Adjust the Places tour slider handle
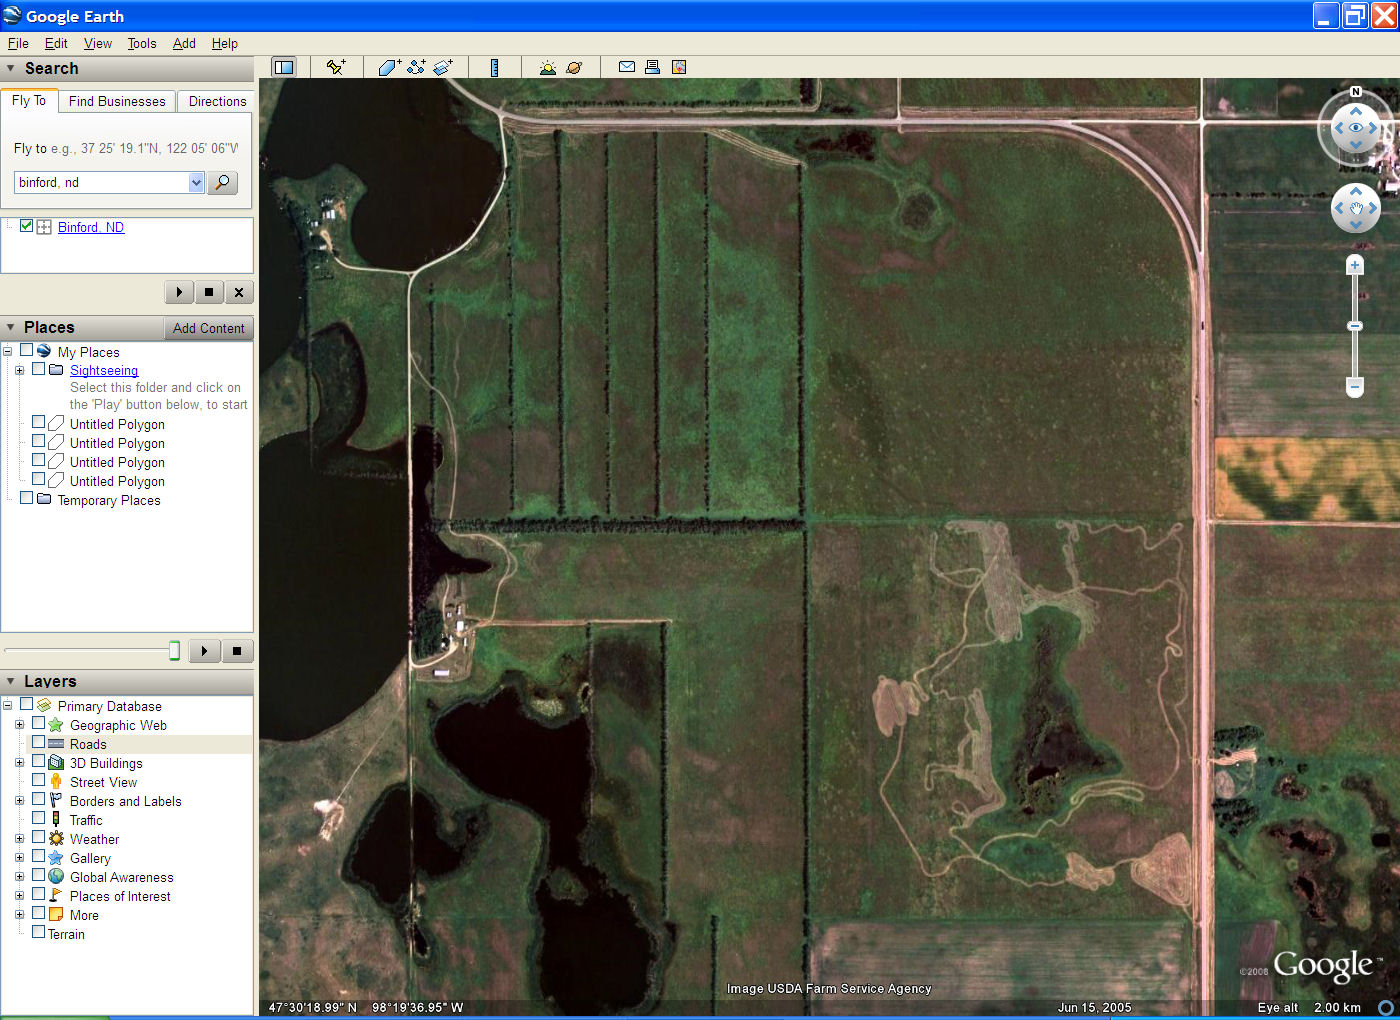1400x1020 pixels. (x=174, y=651)
